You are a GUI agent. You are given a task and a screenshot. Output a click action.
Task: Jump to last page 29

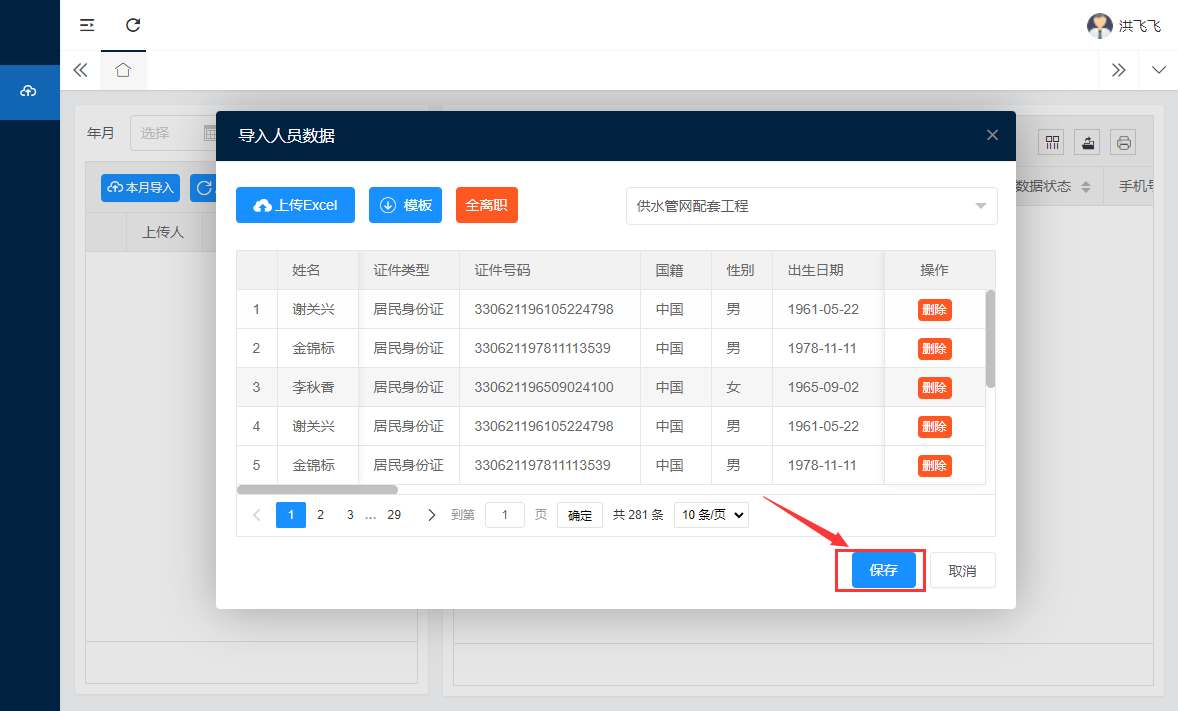click(x=394, y=515)
